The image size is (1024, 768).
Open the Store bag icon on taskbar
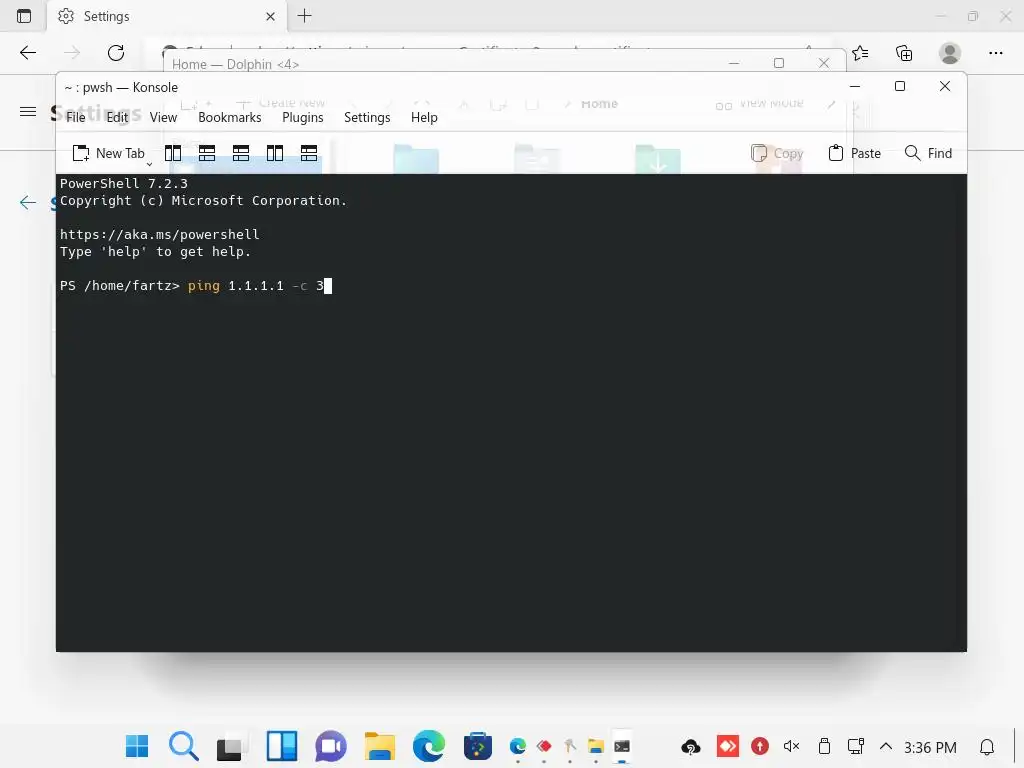pos(478,746)
